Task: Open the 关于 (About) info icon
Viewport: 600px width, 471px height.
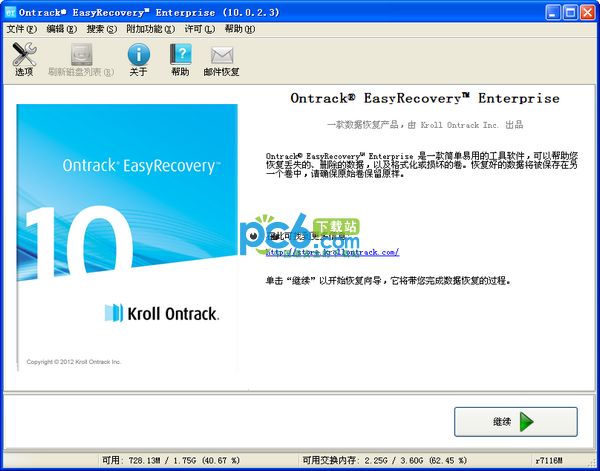Action: 139,59
